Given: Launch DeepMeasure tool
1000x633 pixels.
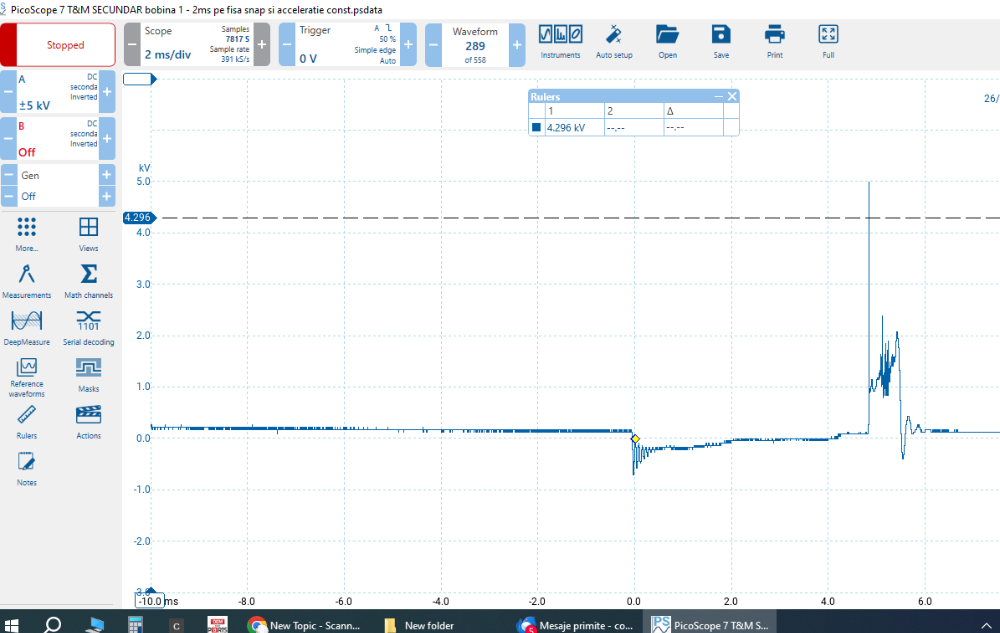Looking at the screenshot, I should (27, 327).
